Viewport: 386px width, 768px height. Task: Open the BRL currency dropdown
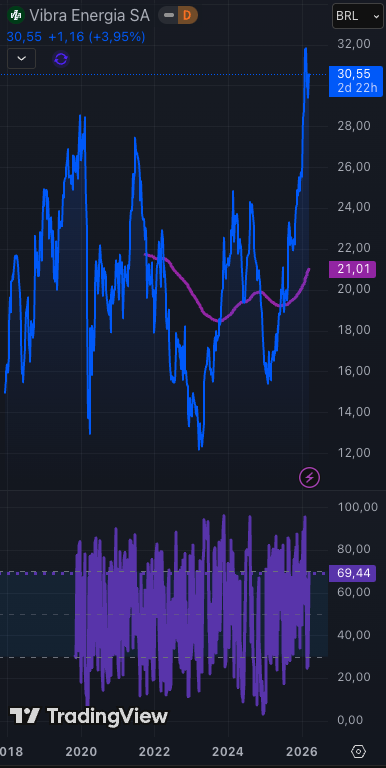click(x=358, y=16)
